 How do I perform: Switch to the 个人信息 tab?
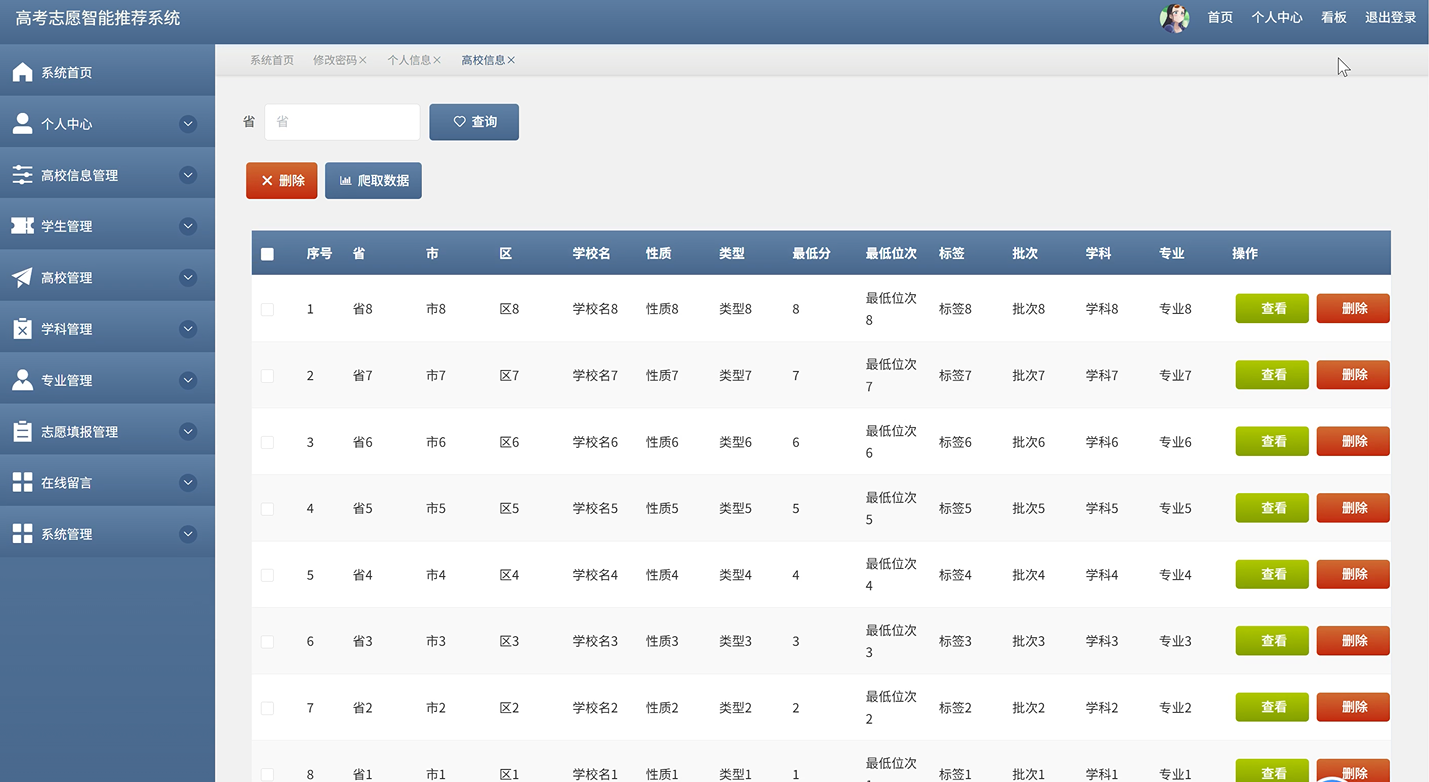(x=409, y=60)
